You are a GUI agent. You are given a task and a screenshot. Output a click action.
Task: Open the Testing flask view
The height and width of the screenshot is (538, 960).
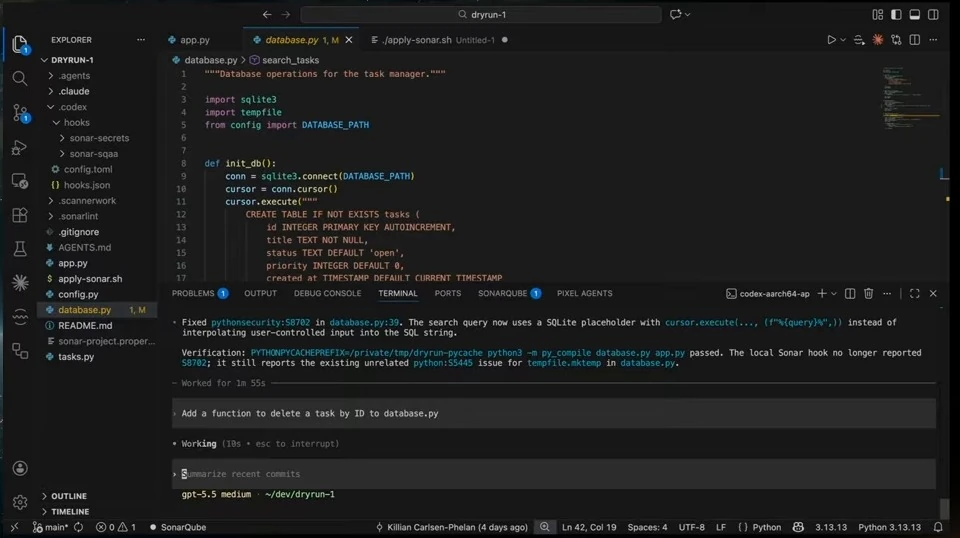tap(20, 248)
